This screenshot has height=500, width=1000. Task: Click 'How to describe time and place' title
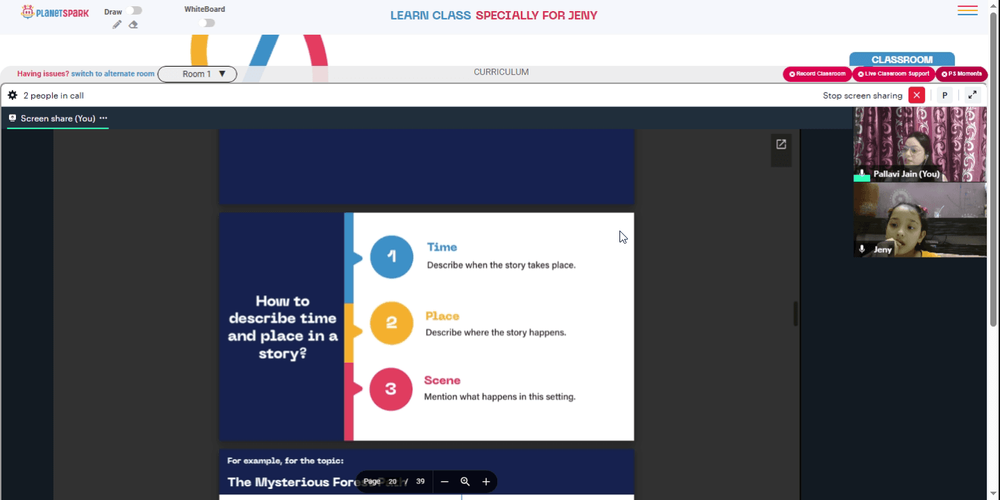[x=283, y=327]
